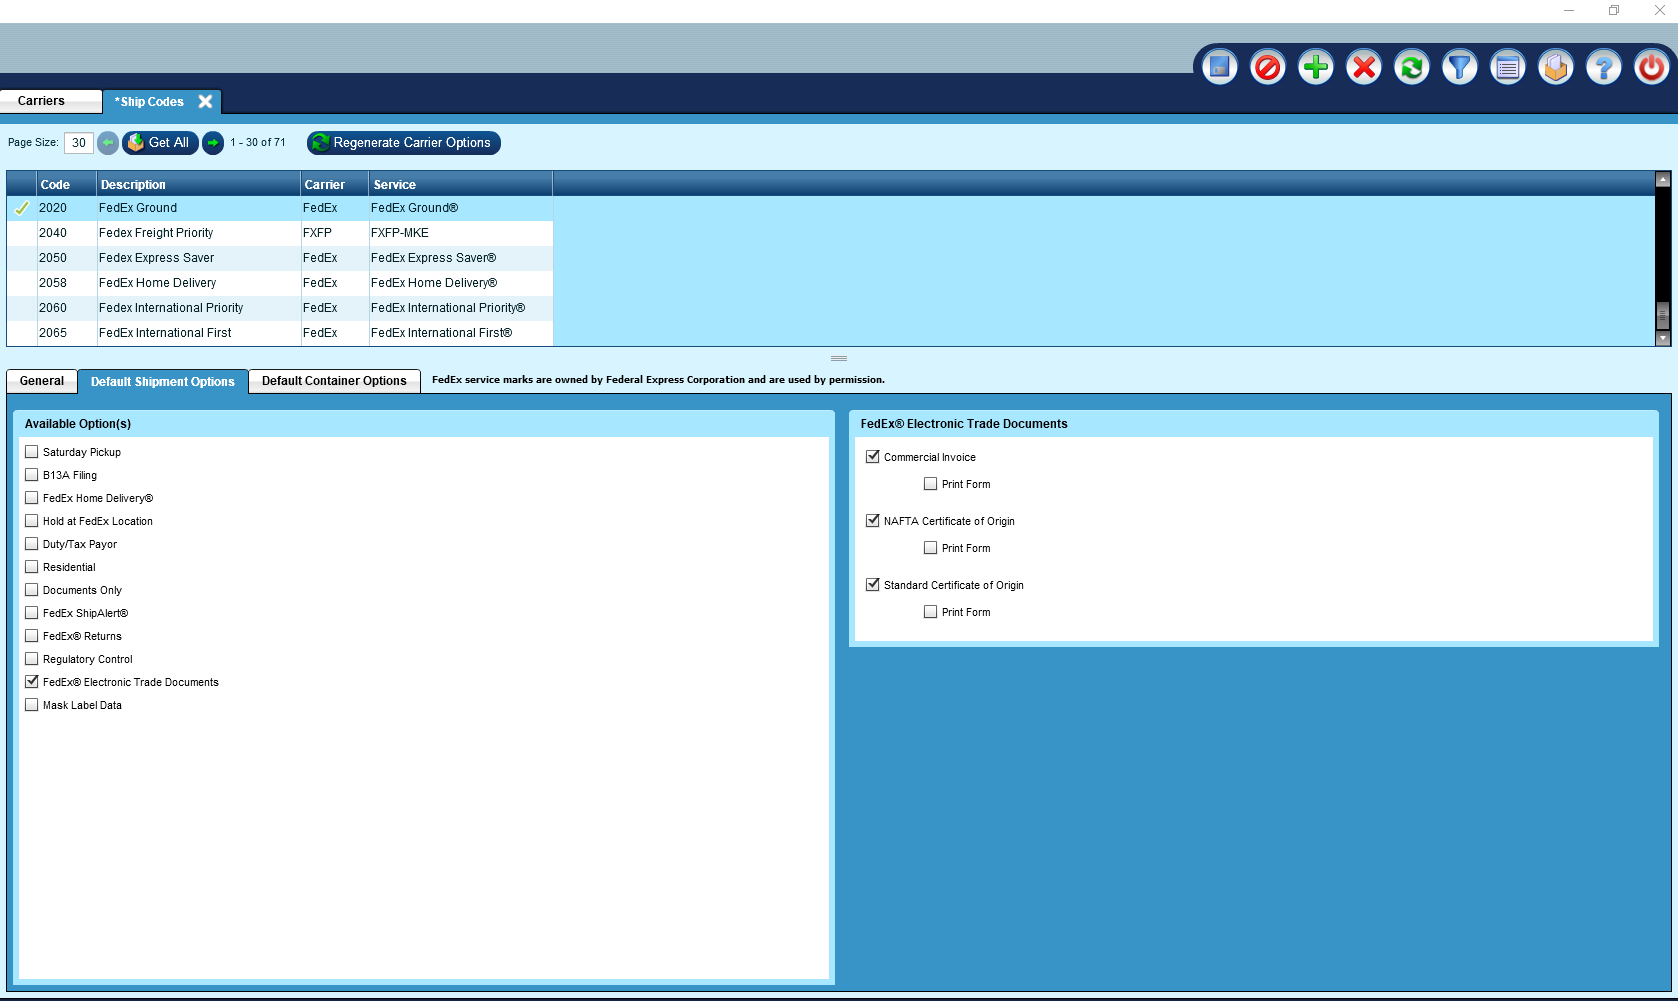Click the red power exit icon

point(1651,67)
